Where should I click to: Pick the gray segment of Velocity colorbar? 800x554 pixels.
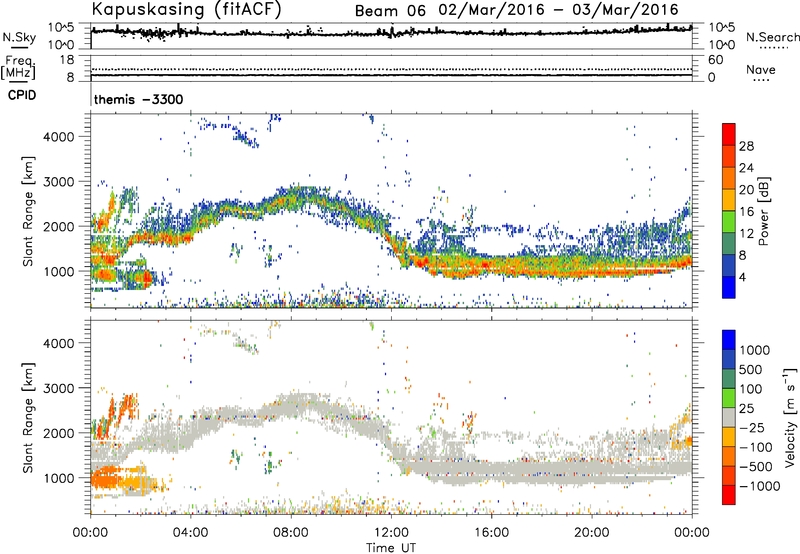click(729, 417)
